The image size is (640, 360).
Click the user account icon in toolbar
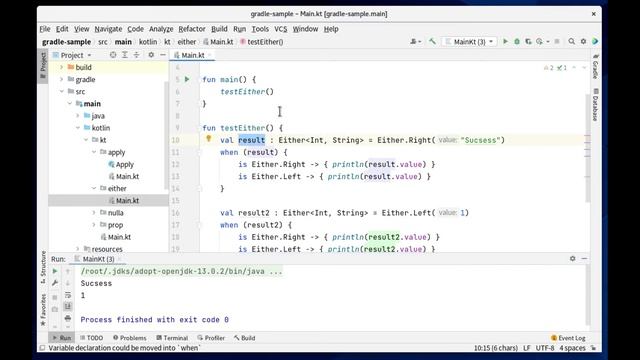pyautogui.click(x=415, y=42)
